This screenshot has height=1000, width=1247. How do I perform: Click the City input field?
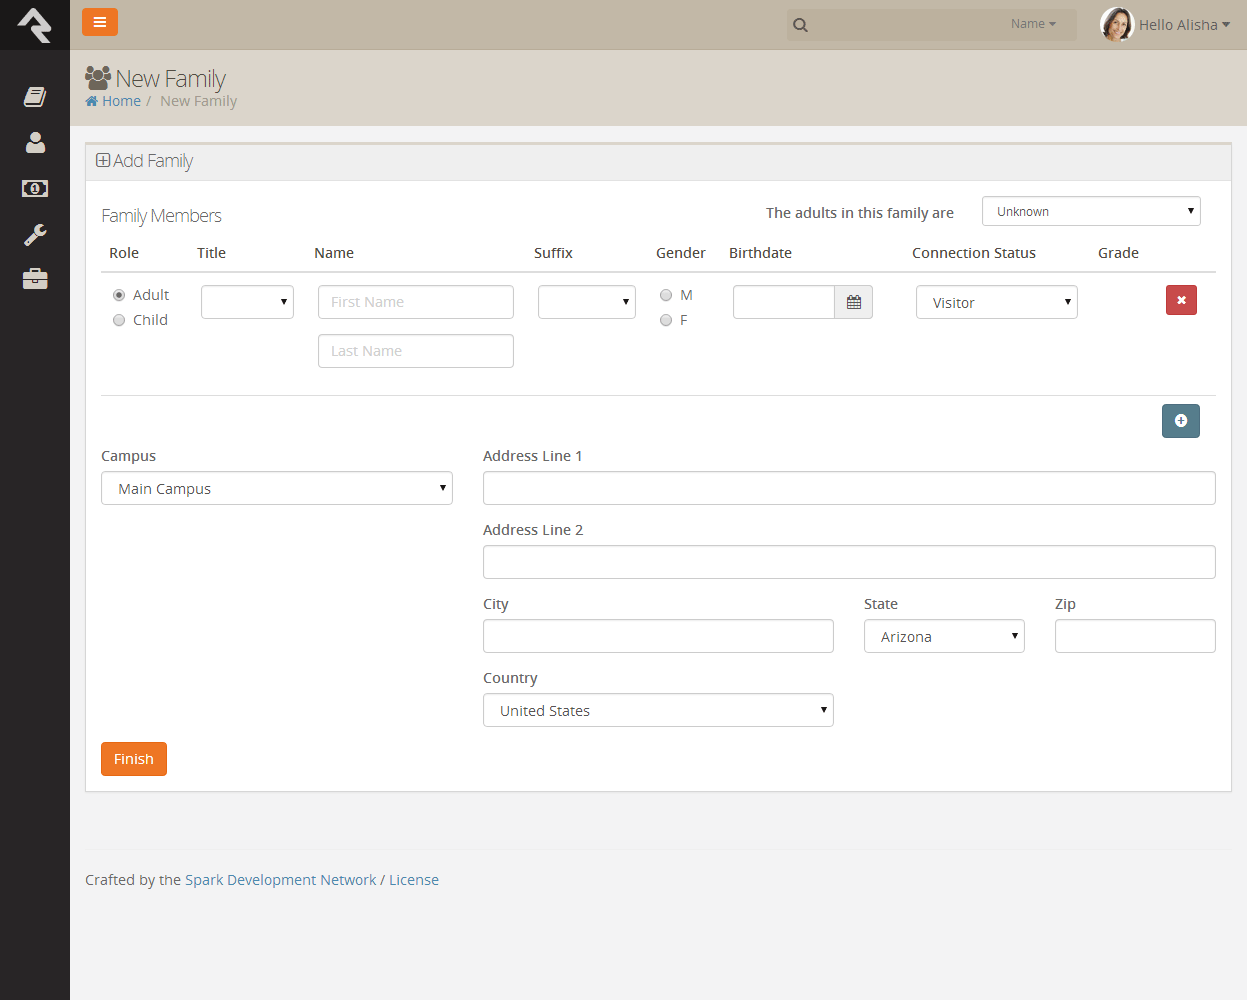pyautogui.click(x=658, y=636)
